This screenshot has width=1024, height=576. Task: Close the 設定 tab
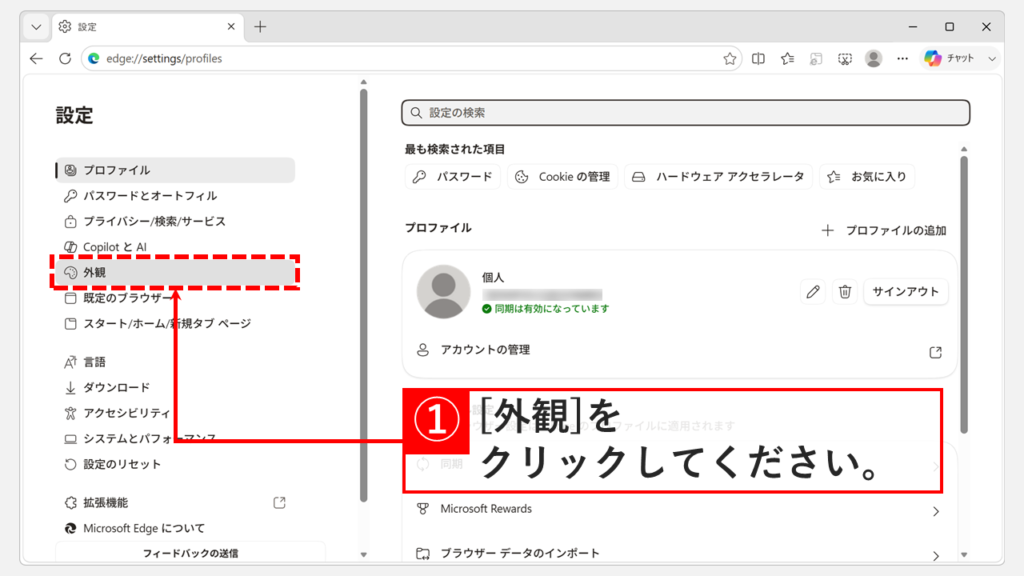pyautogui.click(x=231, y=27)
